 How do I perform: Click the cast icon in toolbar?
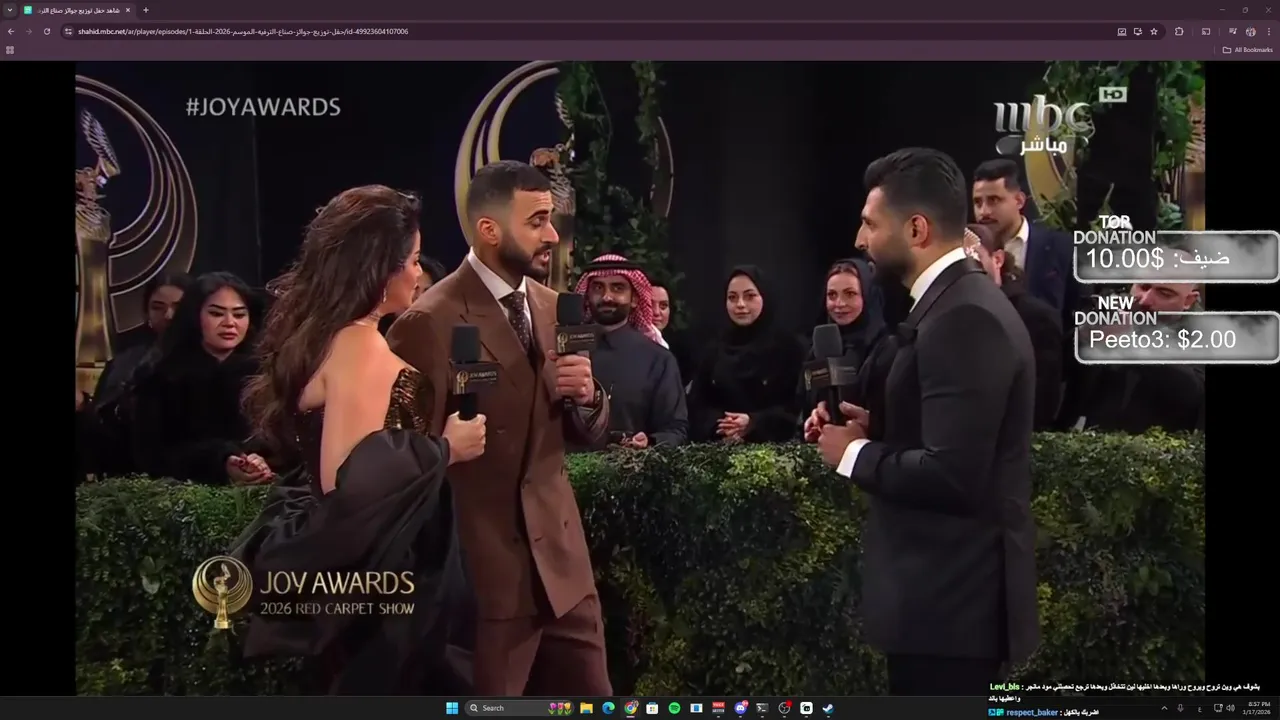(1206, 31)
